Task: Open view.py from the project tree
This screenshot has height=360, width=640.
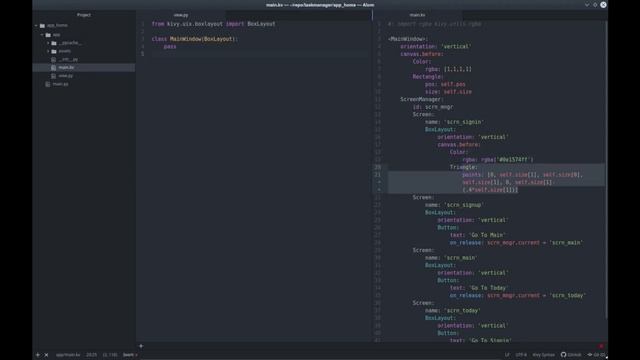Action: click(x=65, y=76)
